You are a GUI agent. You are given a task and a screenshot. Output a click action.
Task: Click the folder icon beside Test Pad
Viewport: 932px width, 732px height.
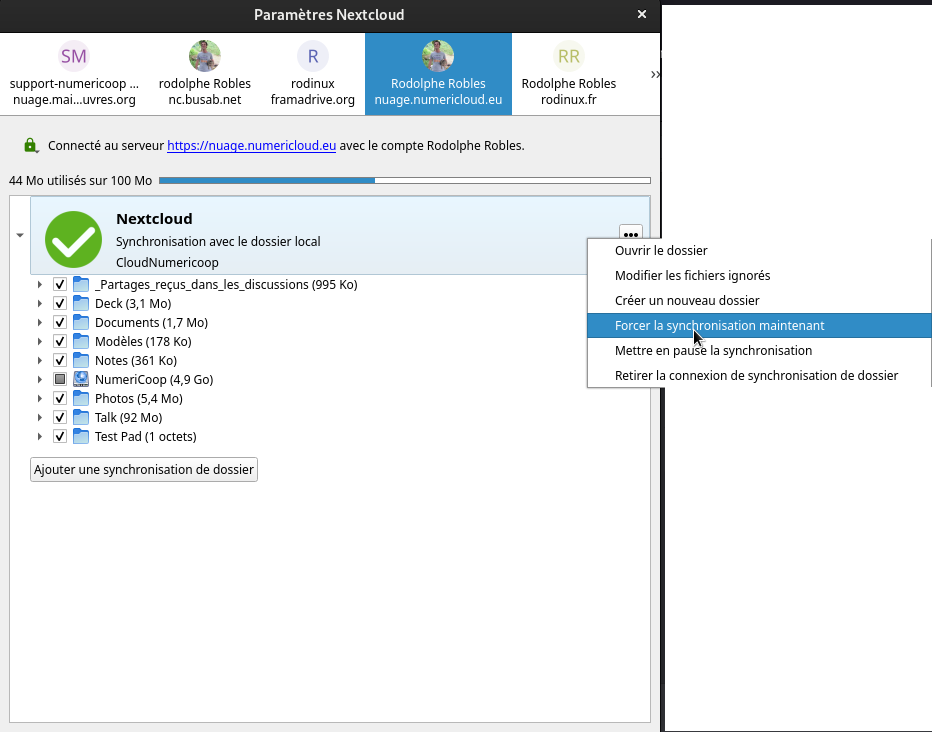click(x=81, y=437)
